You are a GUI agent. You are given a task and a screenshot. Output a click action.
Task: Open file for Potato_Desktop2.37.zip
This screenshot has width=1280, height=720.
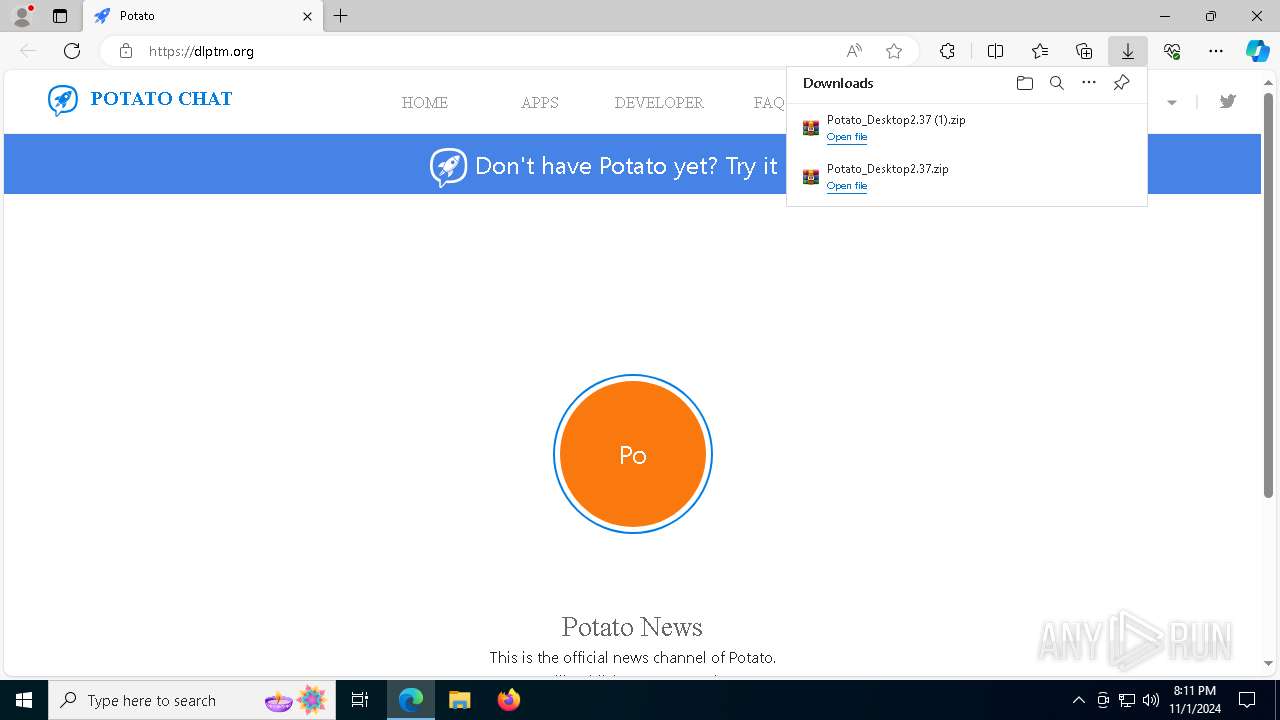tap(847, 186)
